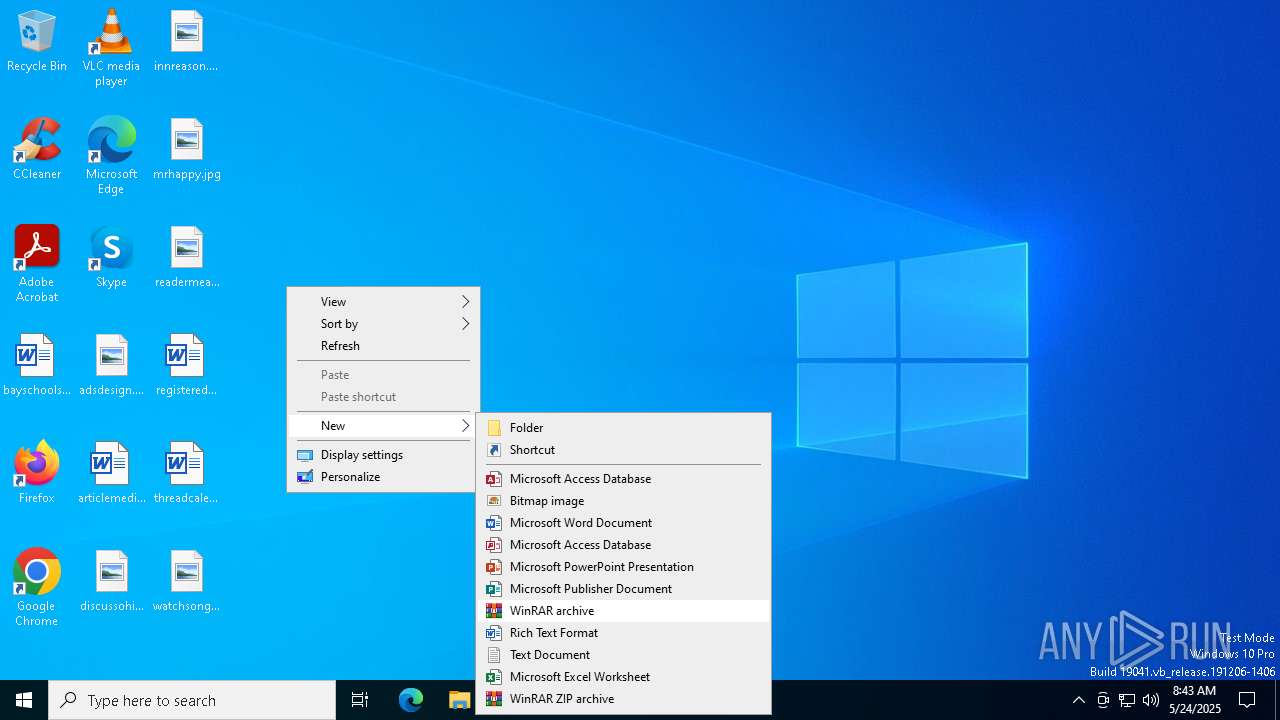
Task: Click the taskbar search box
Action: click(192, 700)
